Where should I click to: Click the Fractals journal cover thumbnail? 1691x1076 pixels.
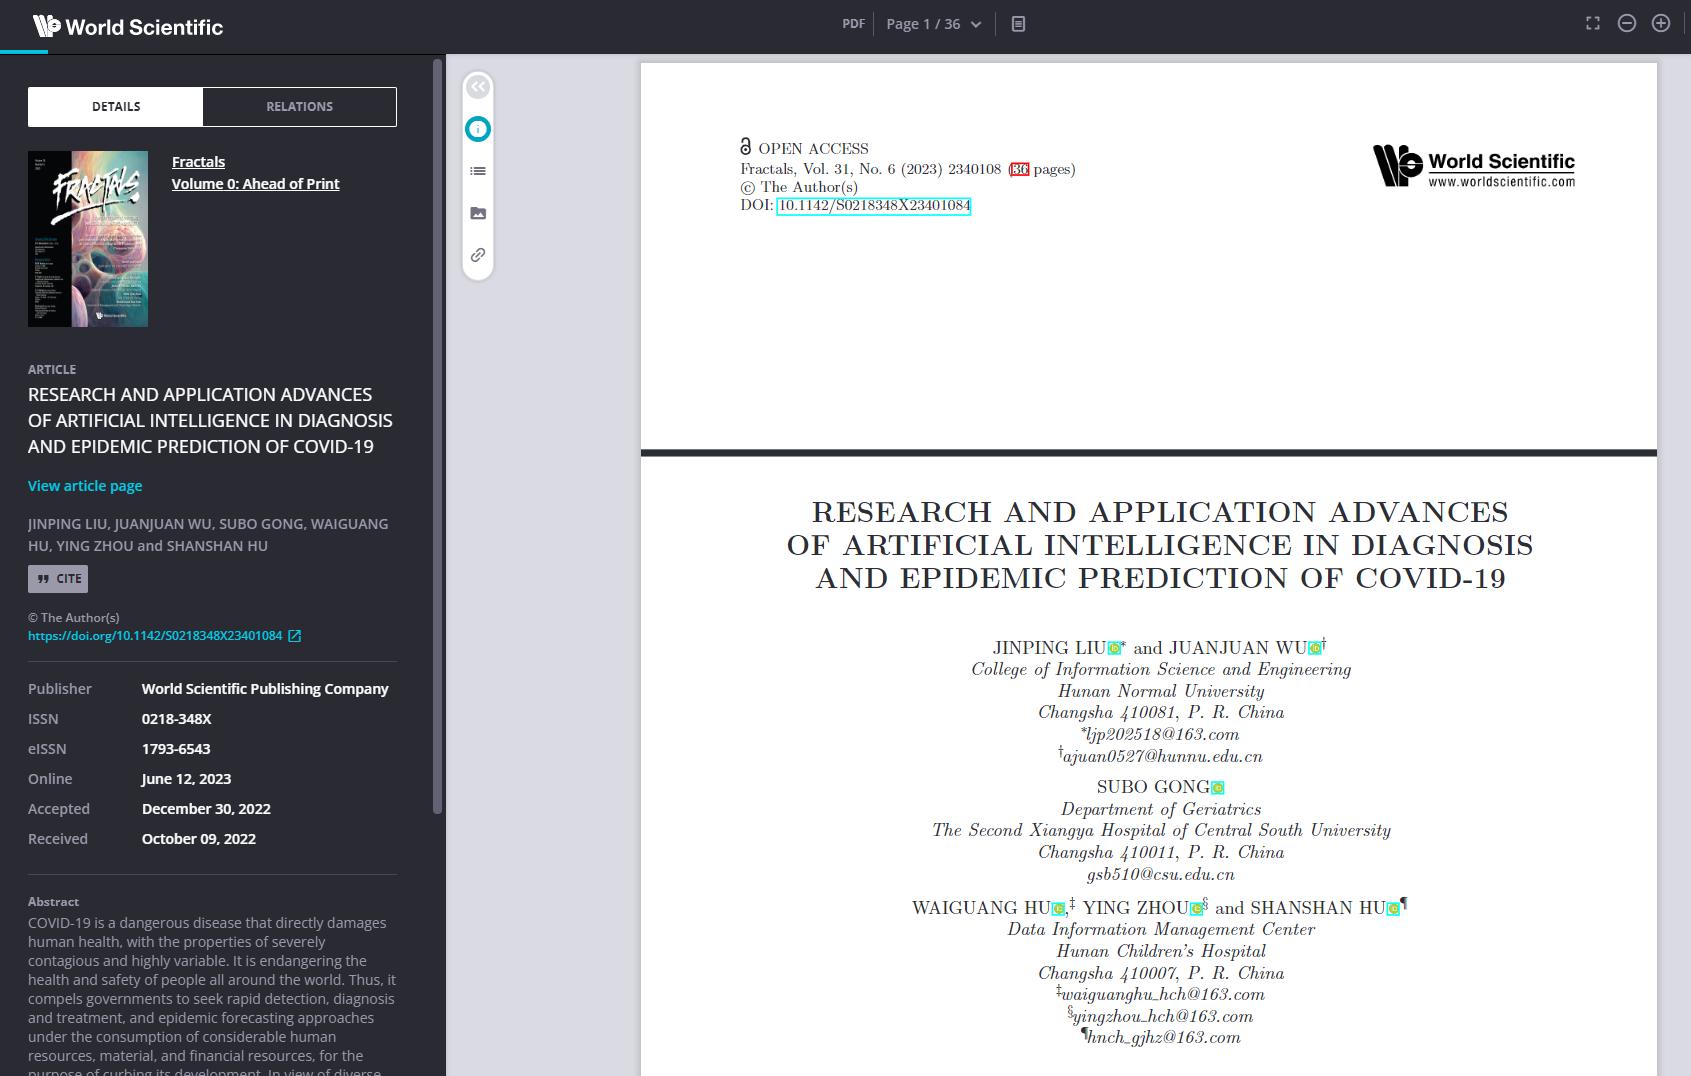(88, 239)
